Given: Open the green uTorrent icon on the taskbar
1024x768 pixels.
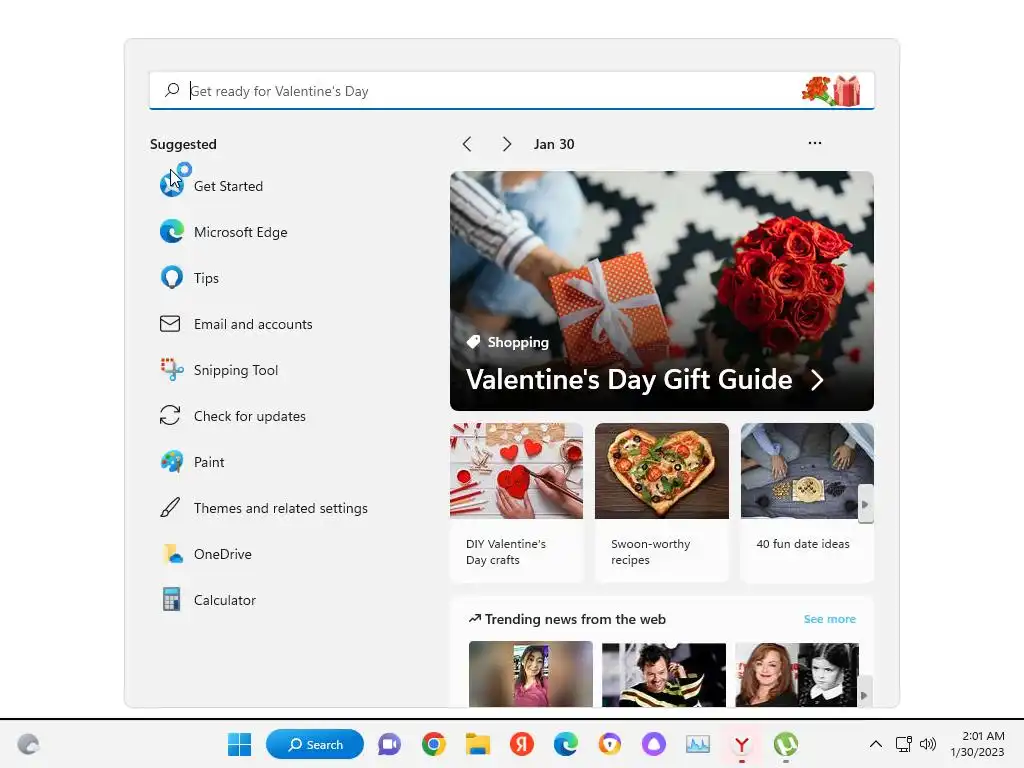Looking at the screenshot, I should (x=786, y=744).
